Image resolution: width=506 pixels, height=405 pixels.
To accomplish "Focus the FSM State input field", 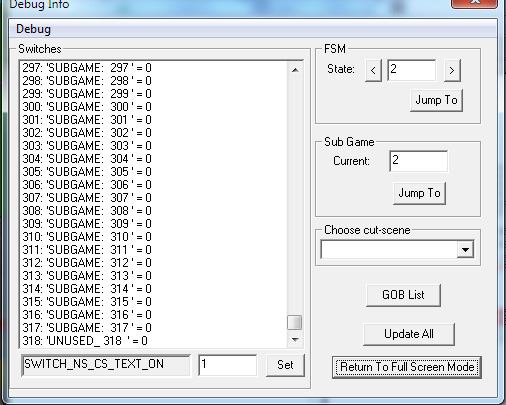I will point(411,70).
